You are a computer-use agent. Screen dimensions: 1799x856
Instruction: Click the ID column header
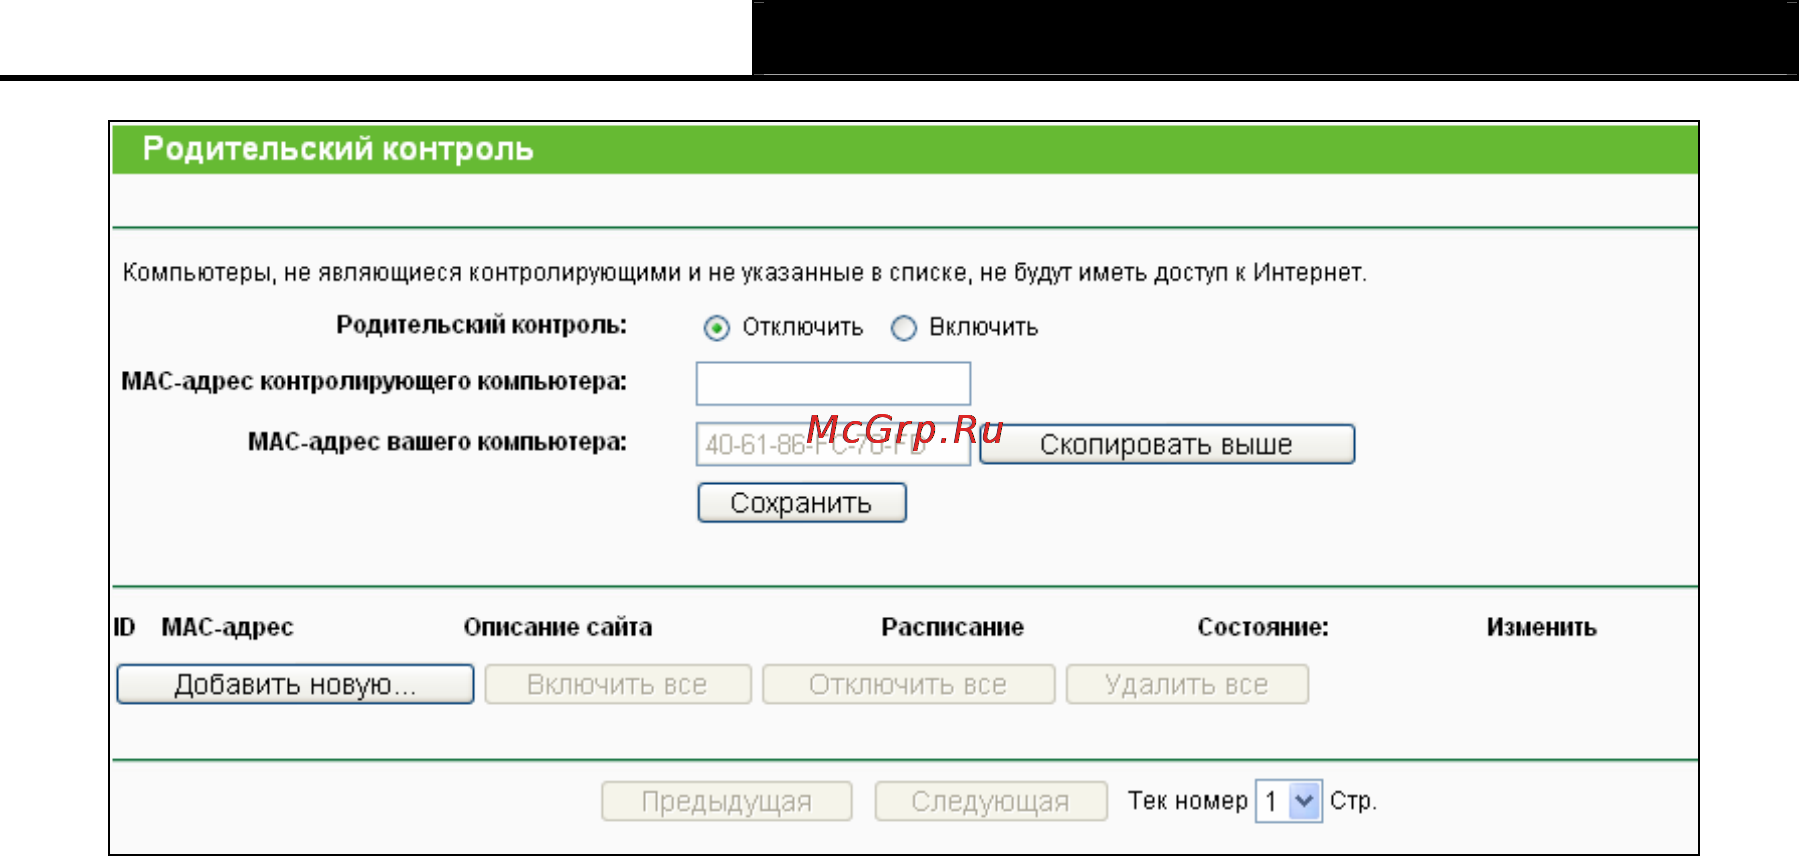[124, 627]
